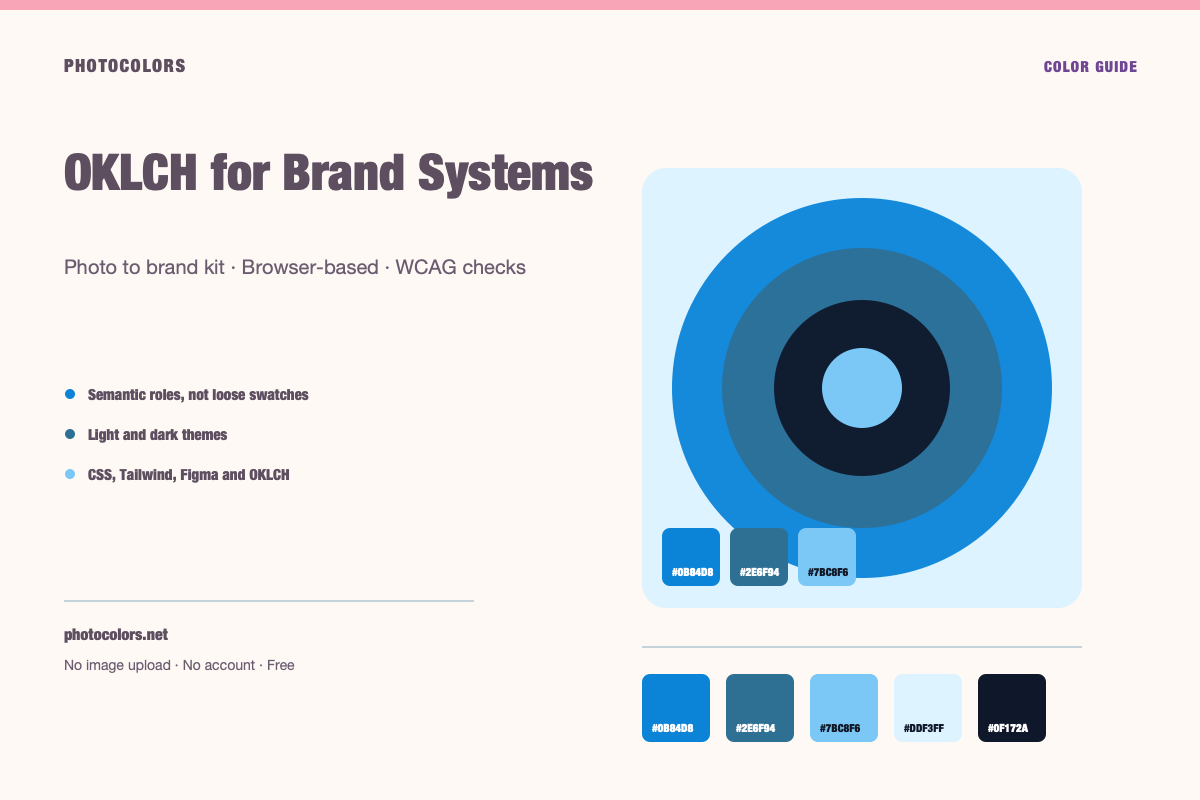Open the COLOR GUIDE header label
Screen dimensions: 1200x800
[1090, 67]
